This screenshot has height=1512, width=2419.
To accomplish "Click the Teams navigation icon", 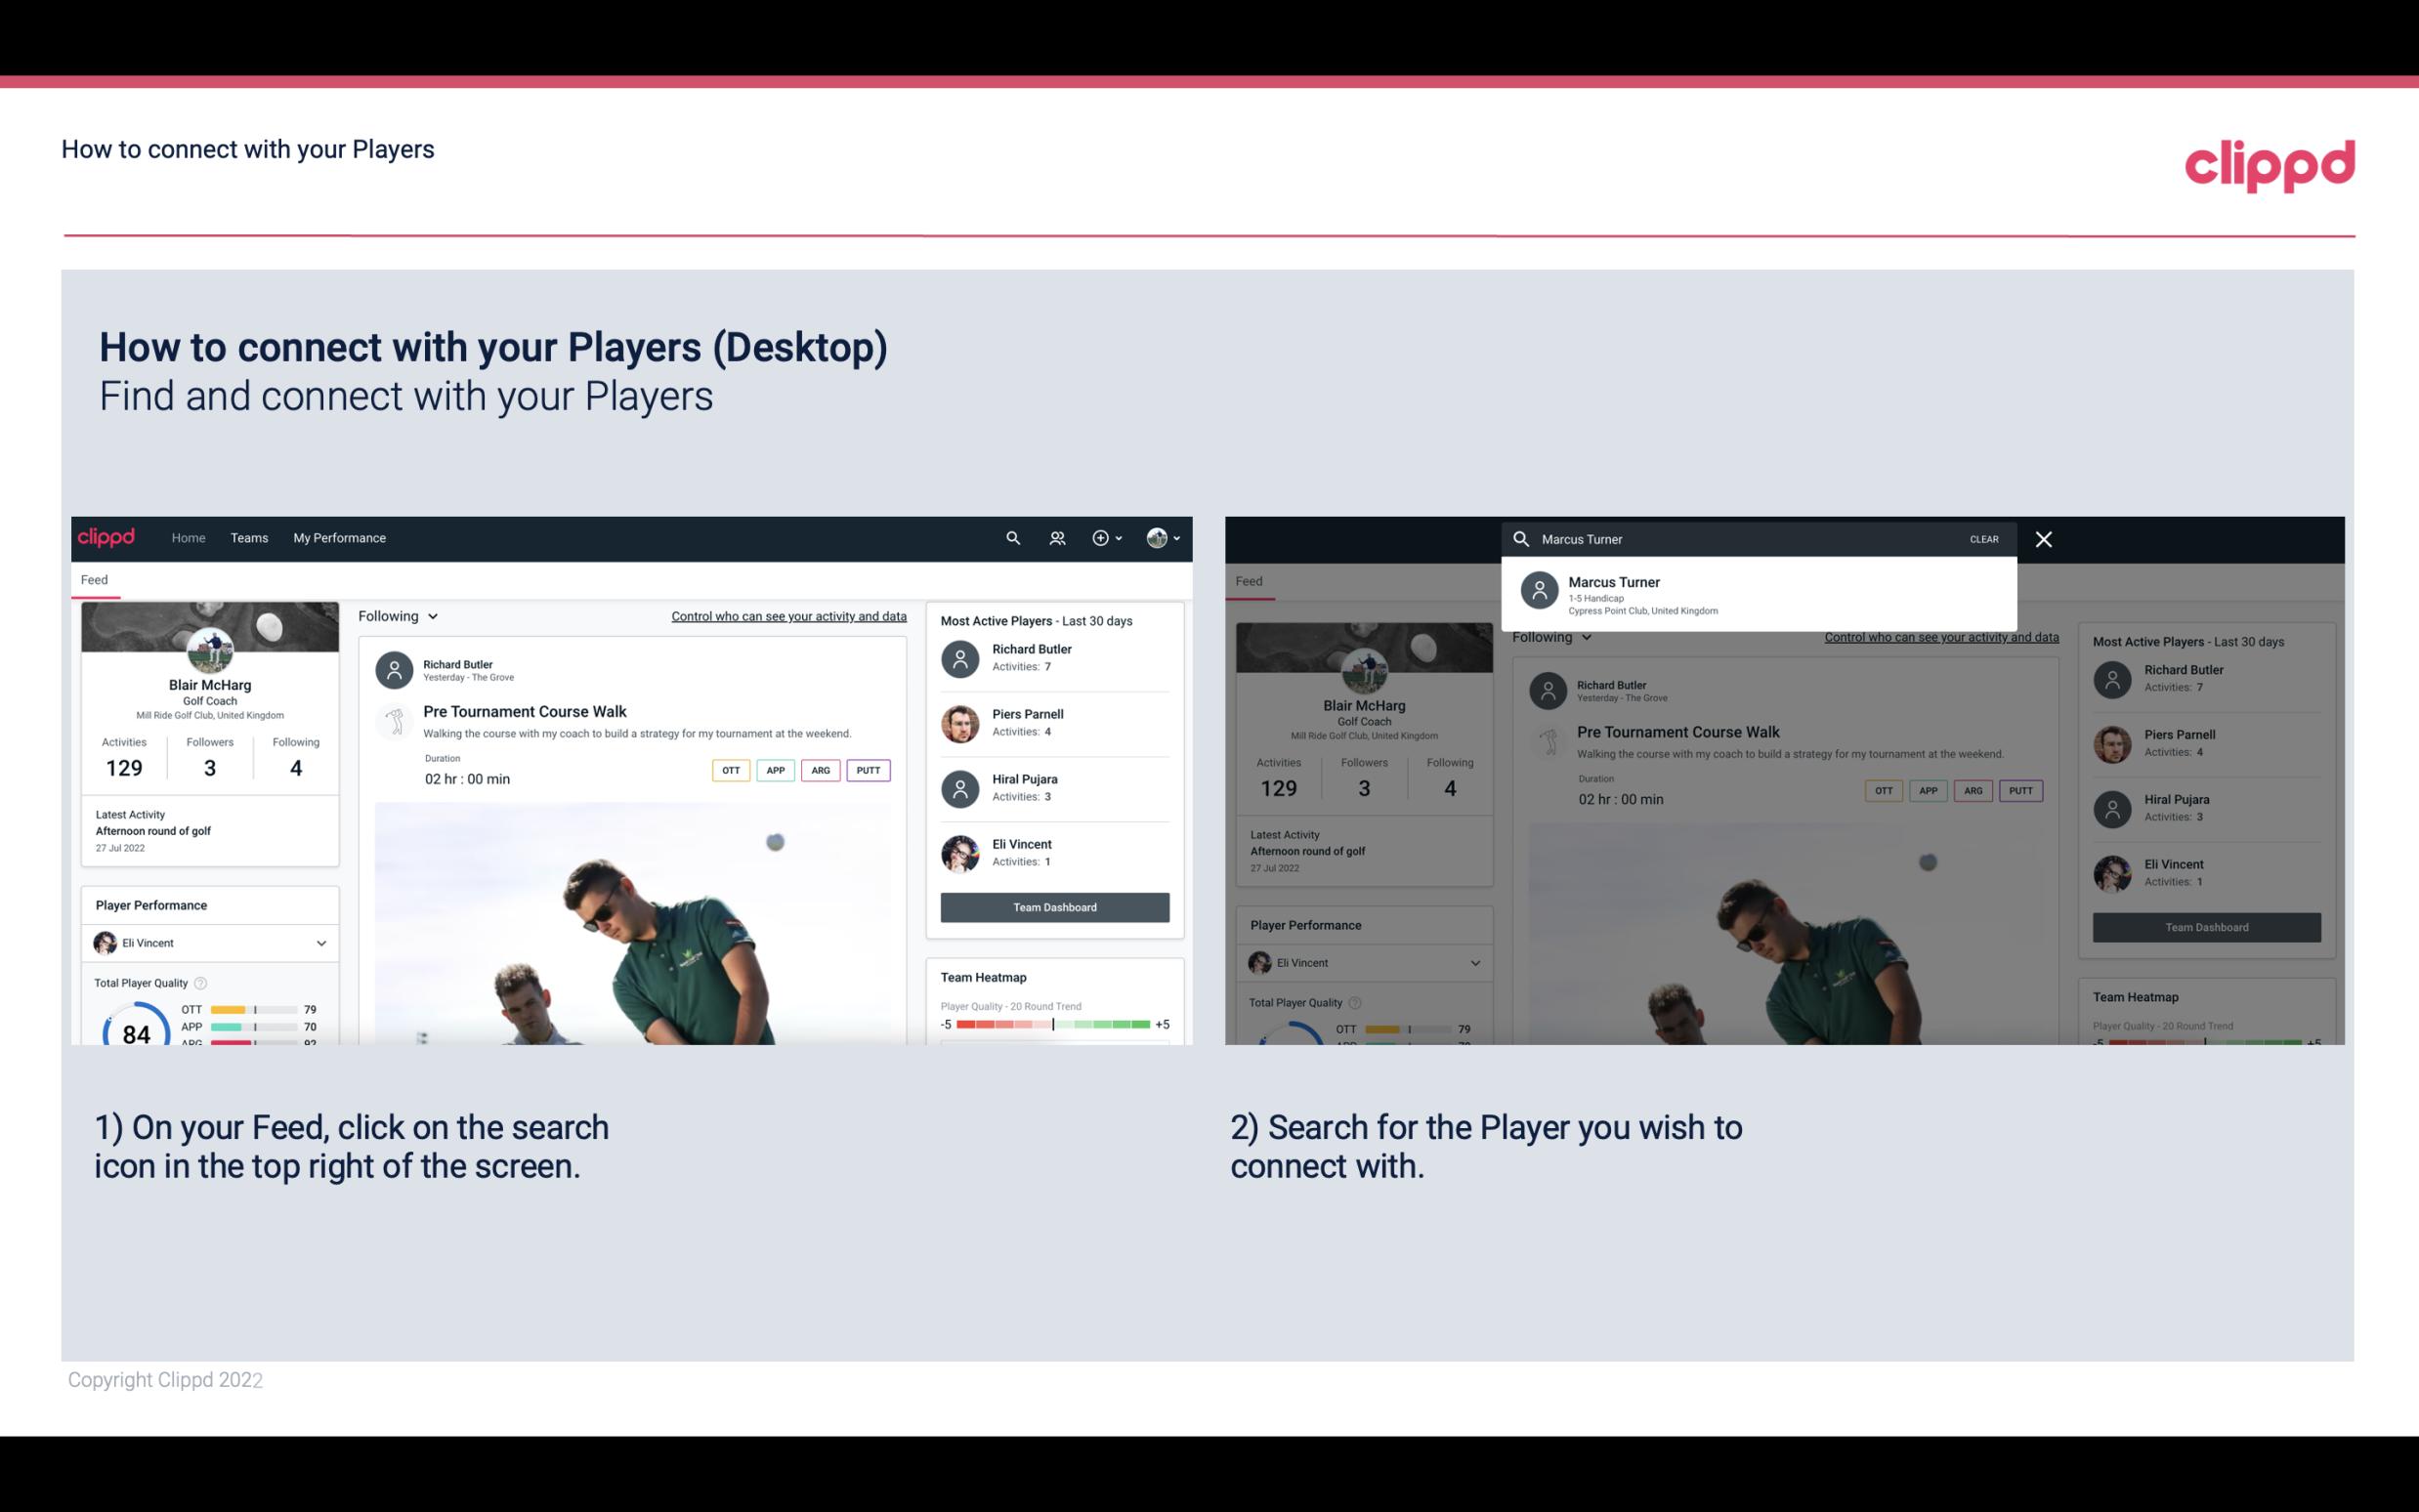I will (x=249, y=536).
